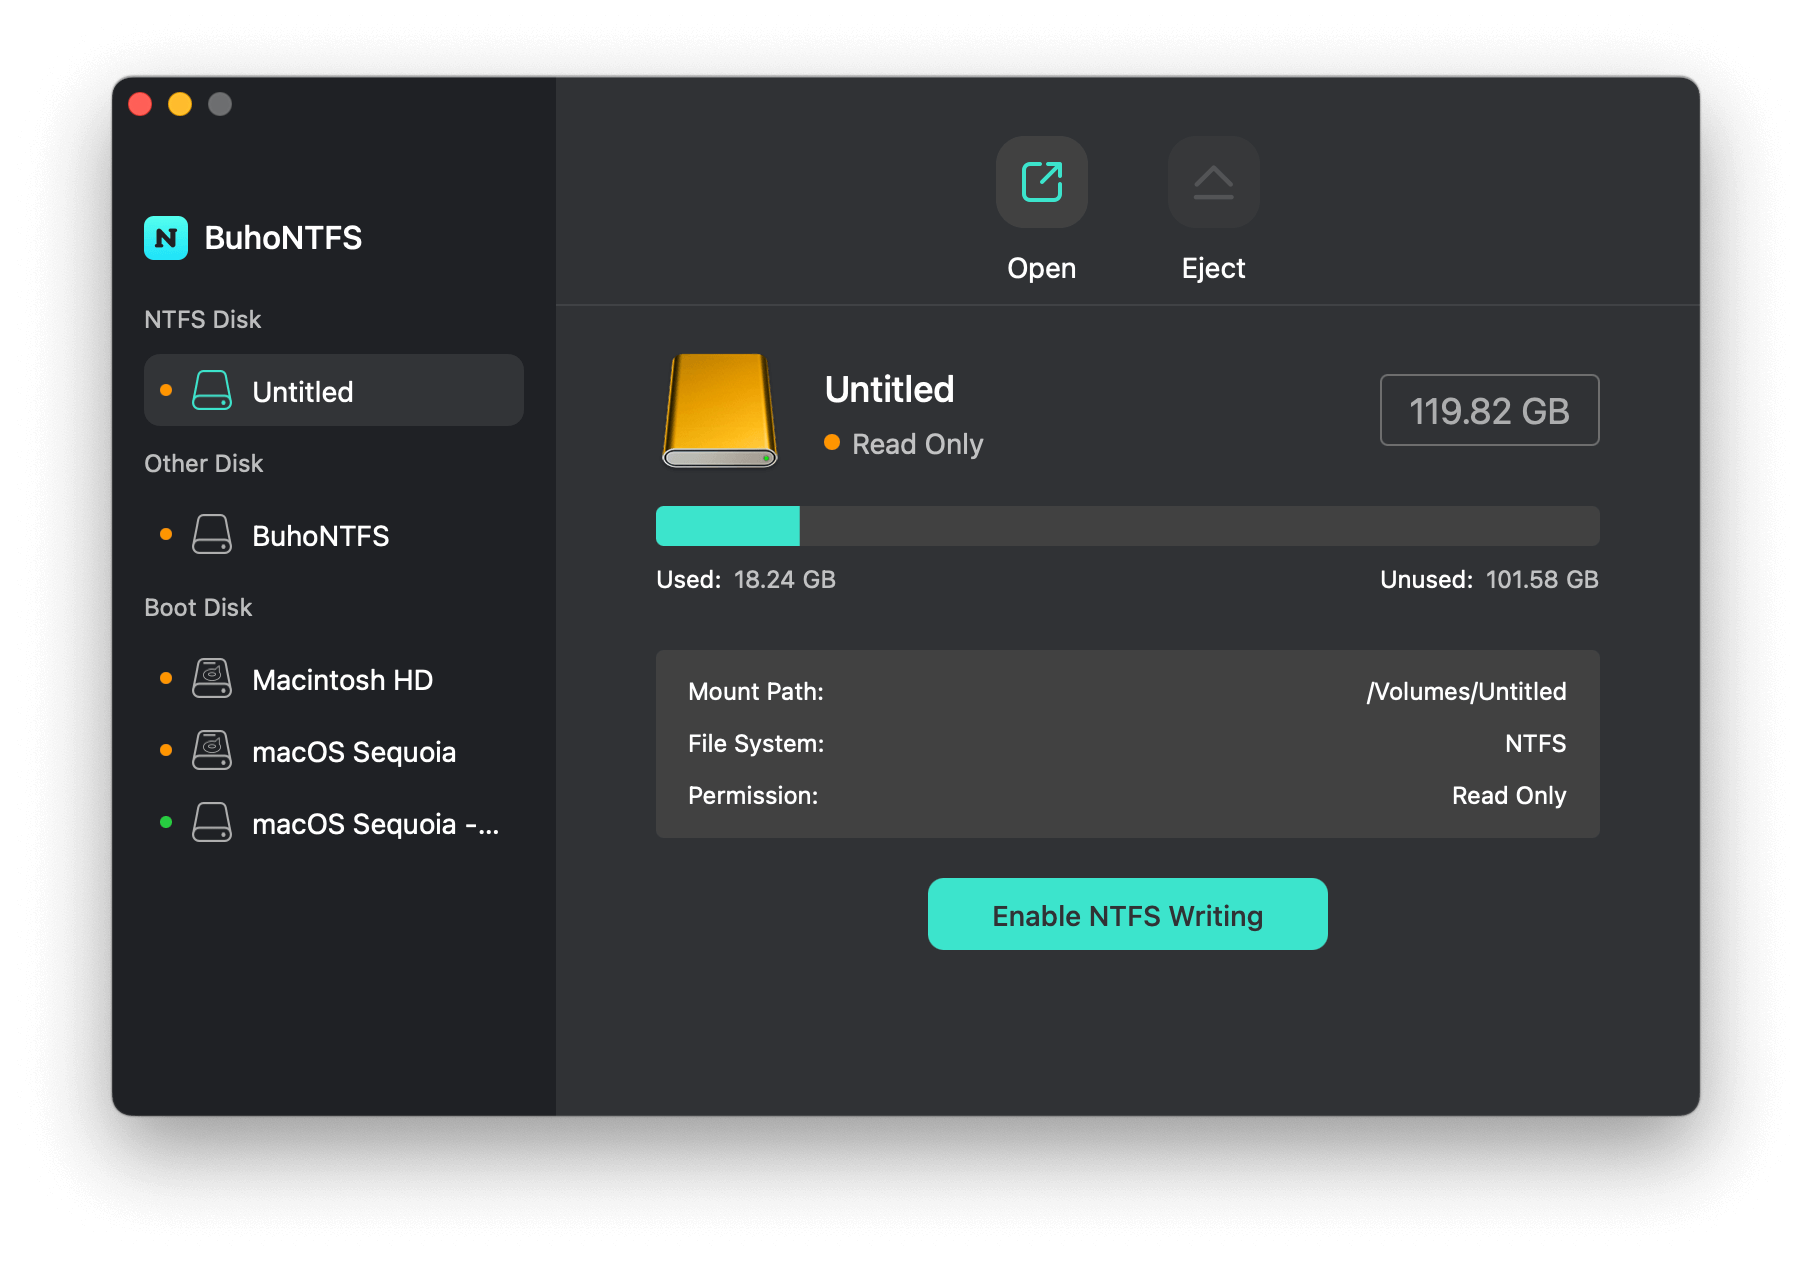The height and width of the screenshot is (1264, 1812).
Task: Click the macOS Sequoia boot disk icon
Action: (212, 751)
